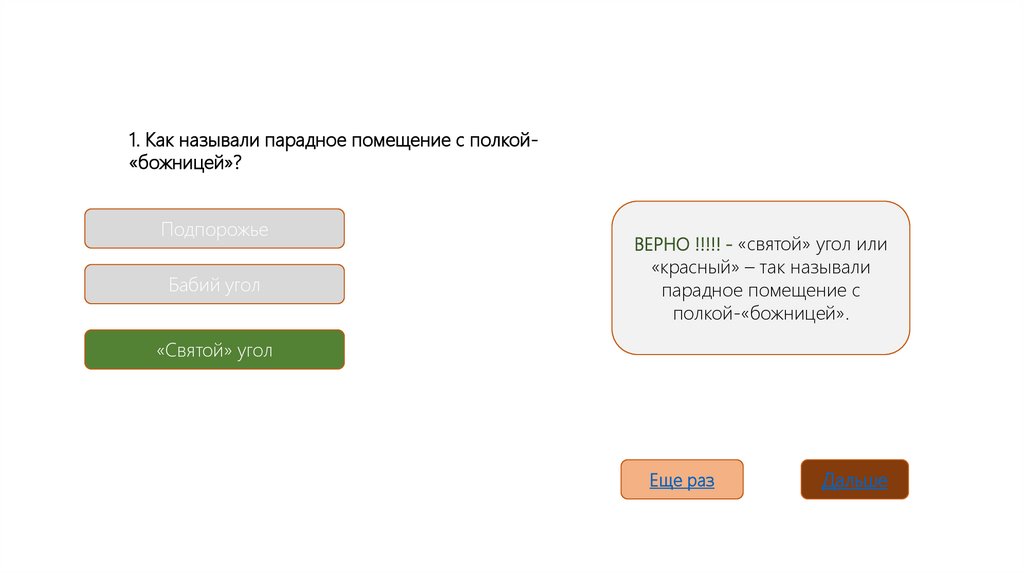This screenshot has width=1024, height=574.
Task: Click полкой- ending the question's first line
Action: point(504,140)
